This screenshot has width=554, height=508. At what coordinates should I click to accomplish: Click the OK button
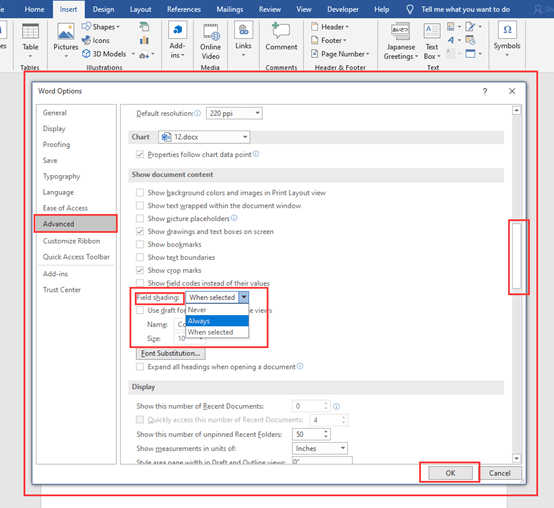click(450, 473)
